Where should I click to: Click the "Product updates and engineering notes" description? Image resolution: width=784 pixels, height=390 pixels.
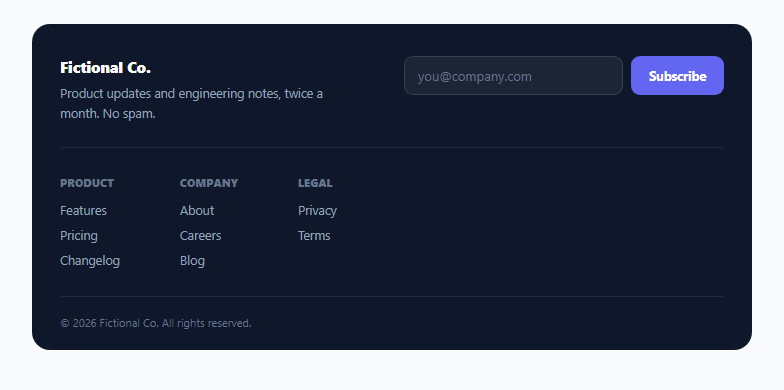tap(192, 104)
